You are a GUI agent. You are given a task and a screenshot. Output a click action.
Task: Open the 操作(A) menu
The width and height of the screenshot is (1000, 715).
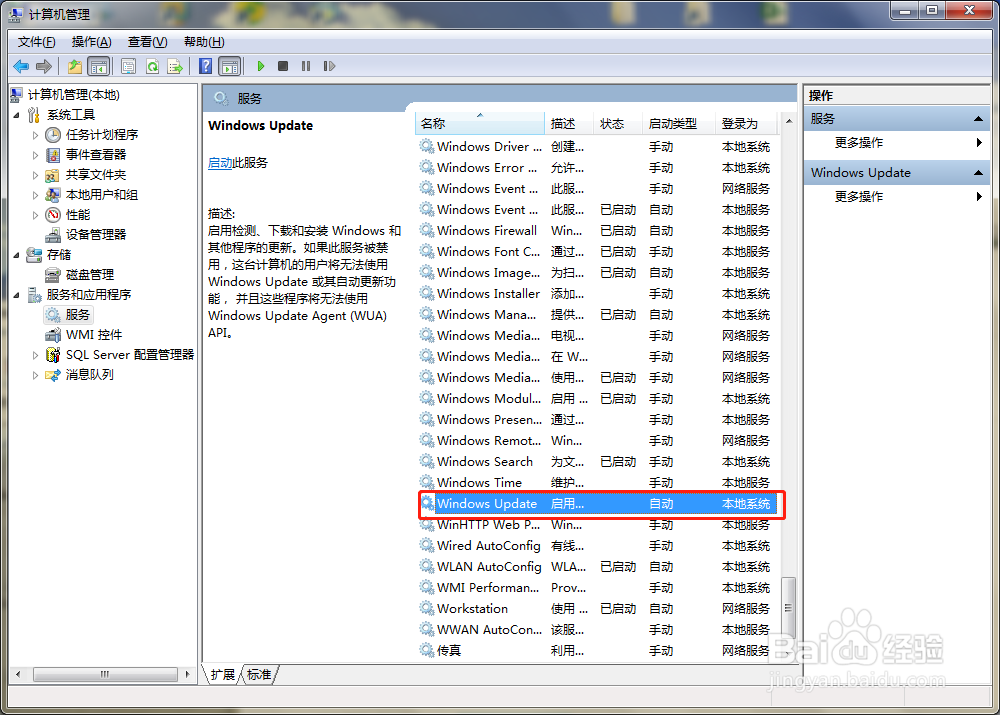click(x=91, y=42)
